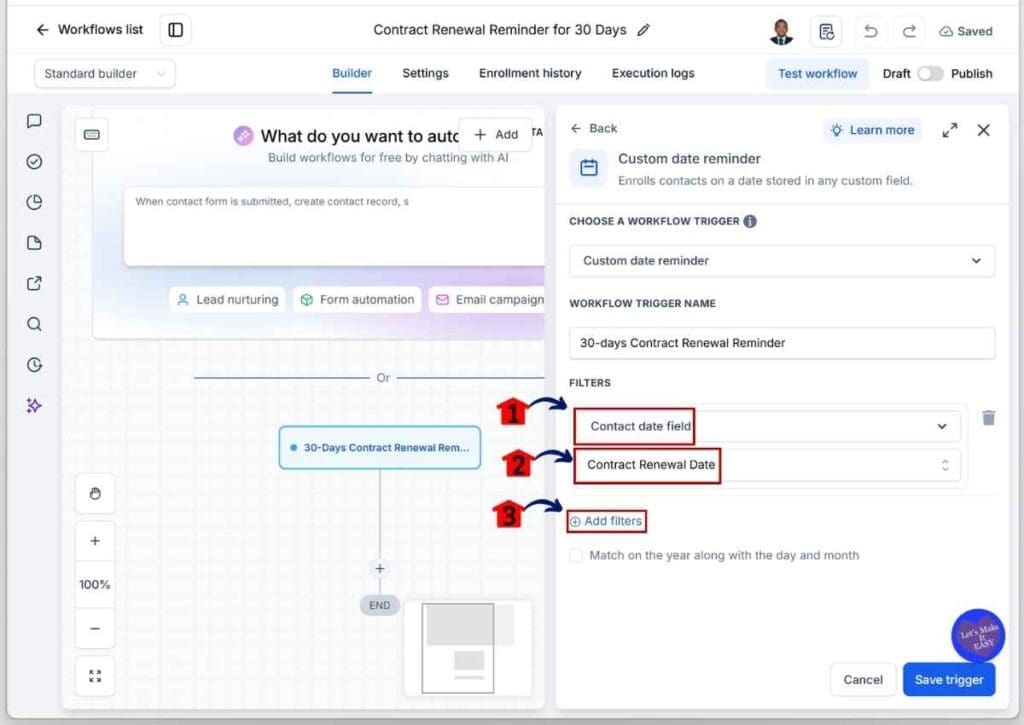The image size is (1024, 725).
Task: Expand the trigger panel fullscreen
Action: [x=950, y=130]
